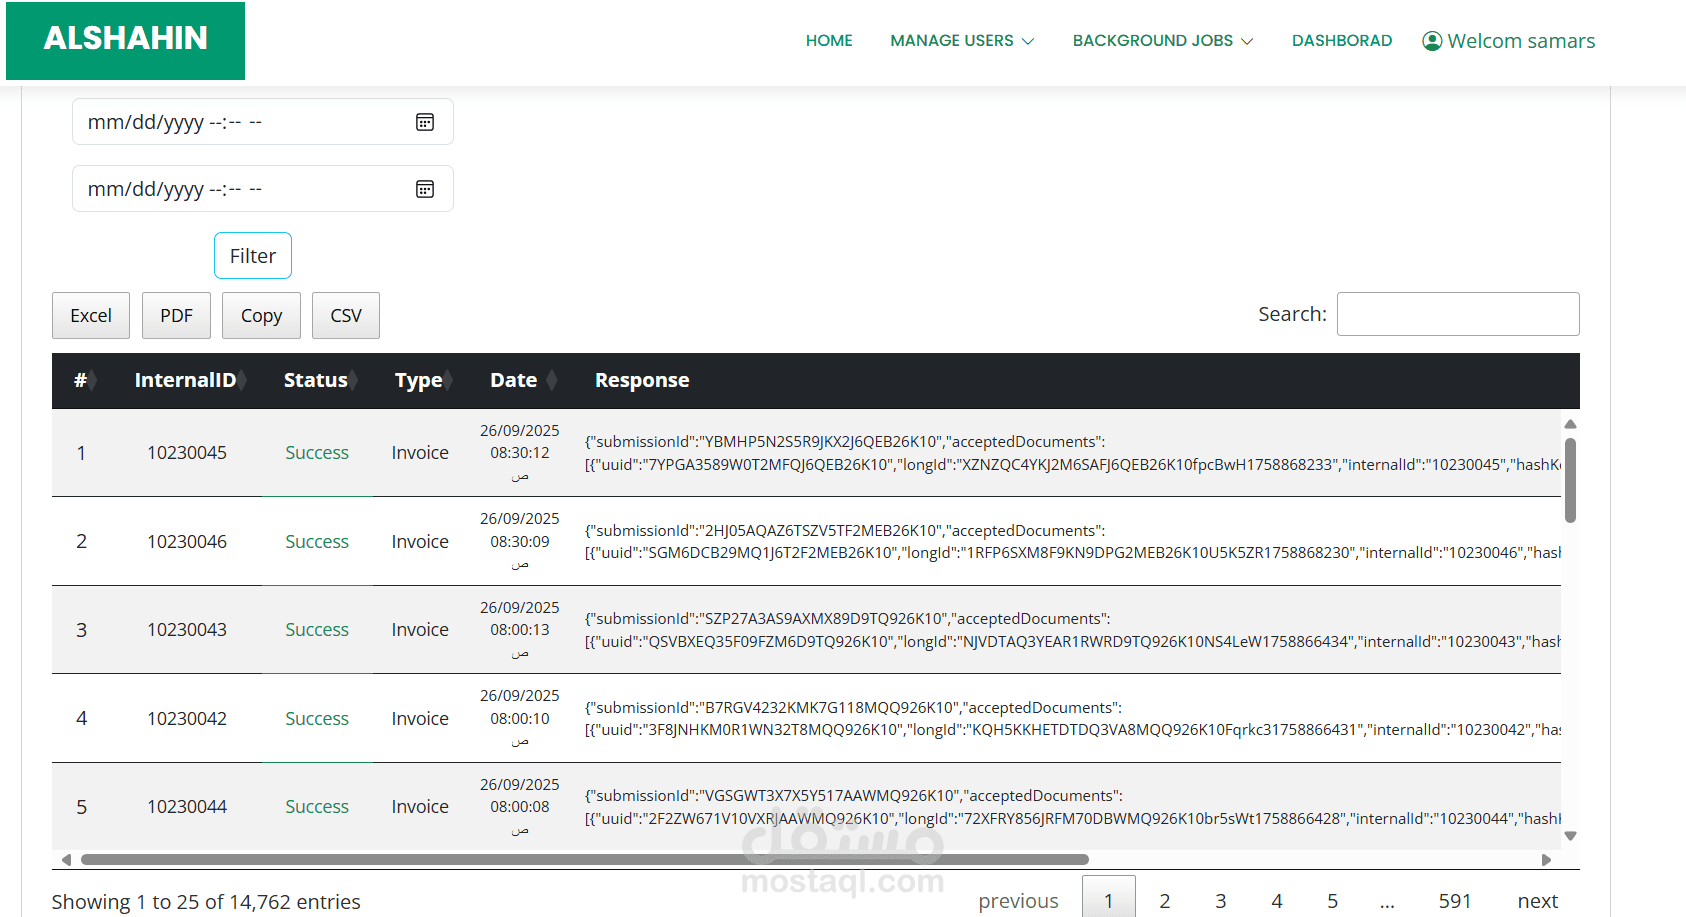Click horizontal scrollbar right arrow

tap(1546, 860)
